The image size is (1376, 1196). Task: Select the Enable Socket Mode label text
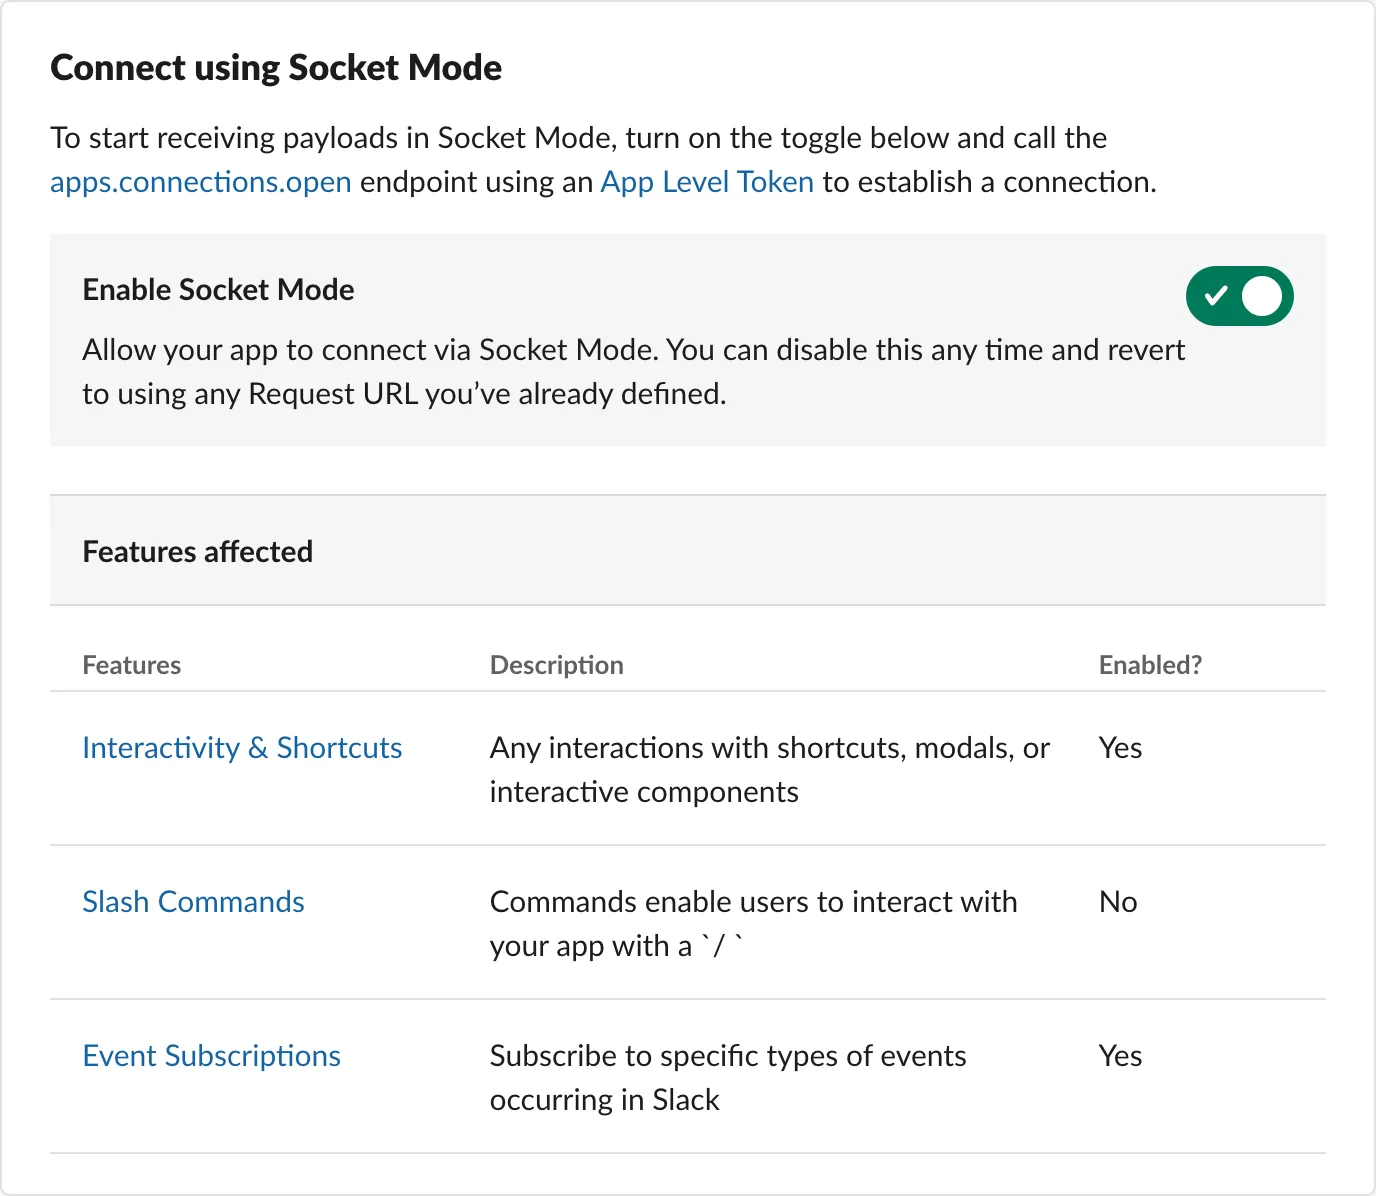(x=218, y=289)
